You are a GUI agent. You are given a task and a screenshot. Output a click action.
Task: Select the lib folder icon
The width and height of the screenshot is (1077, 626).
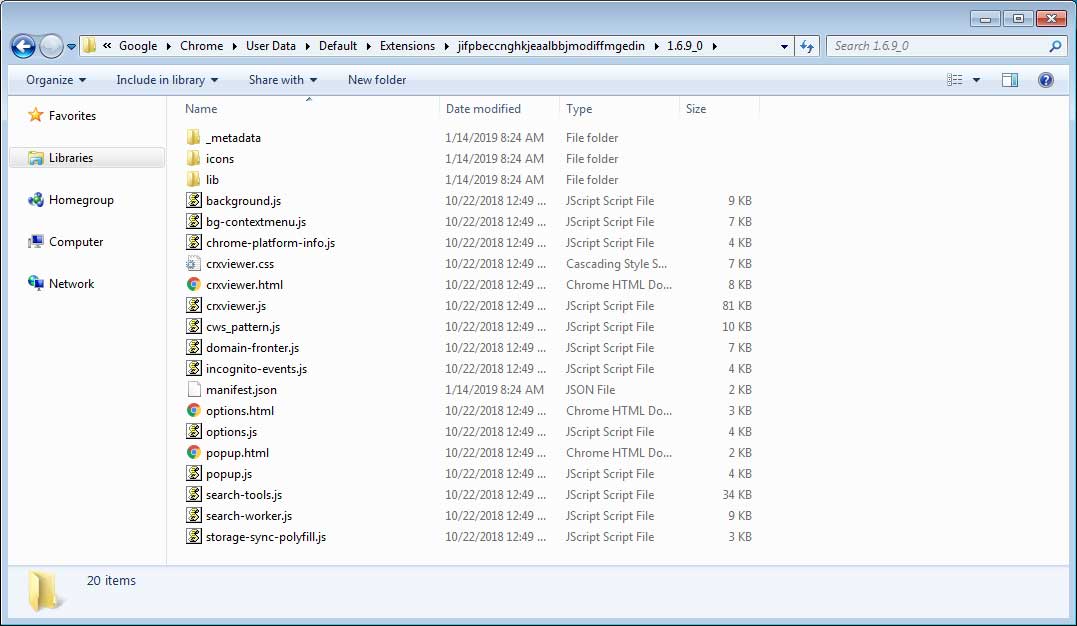[x=194, y=179]
